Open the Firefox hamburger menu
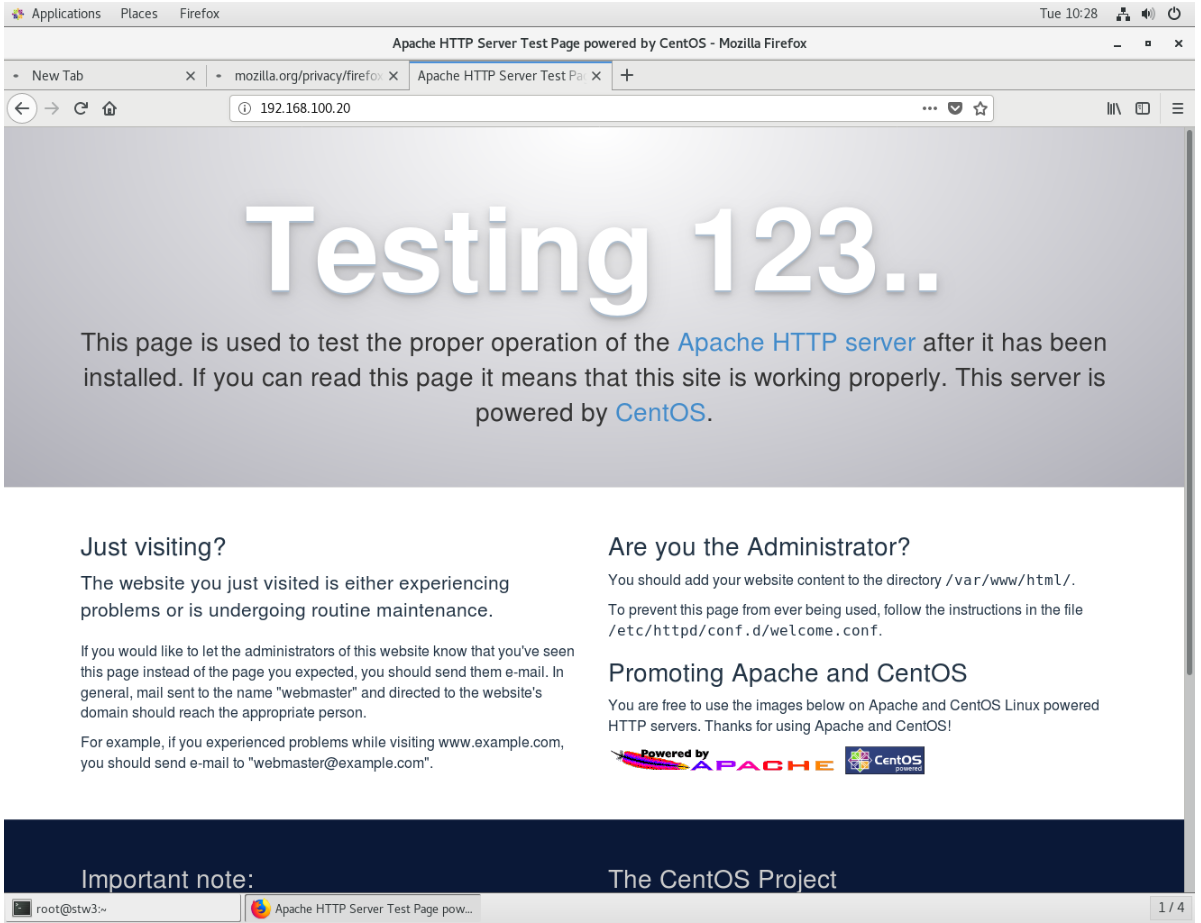Screen dimensions: 1201x923 pos(1177,108)
